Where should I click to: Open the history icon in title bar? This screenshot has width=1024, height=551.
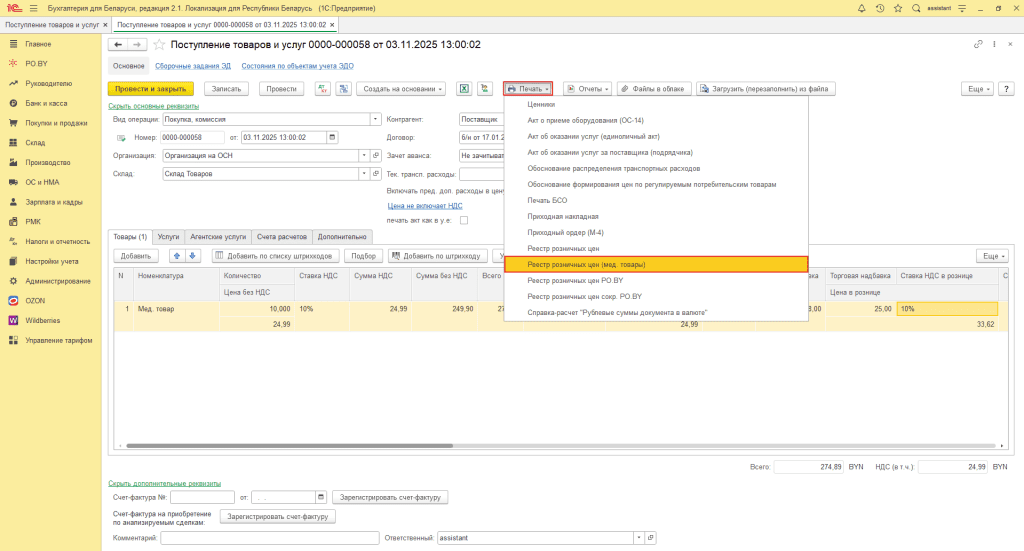pyautogui.click(x=880, y=8)
